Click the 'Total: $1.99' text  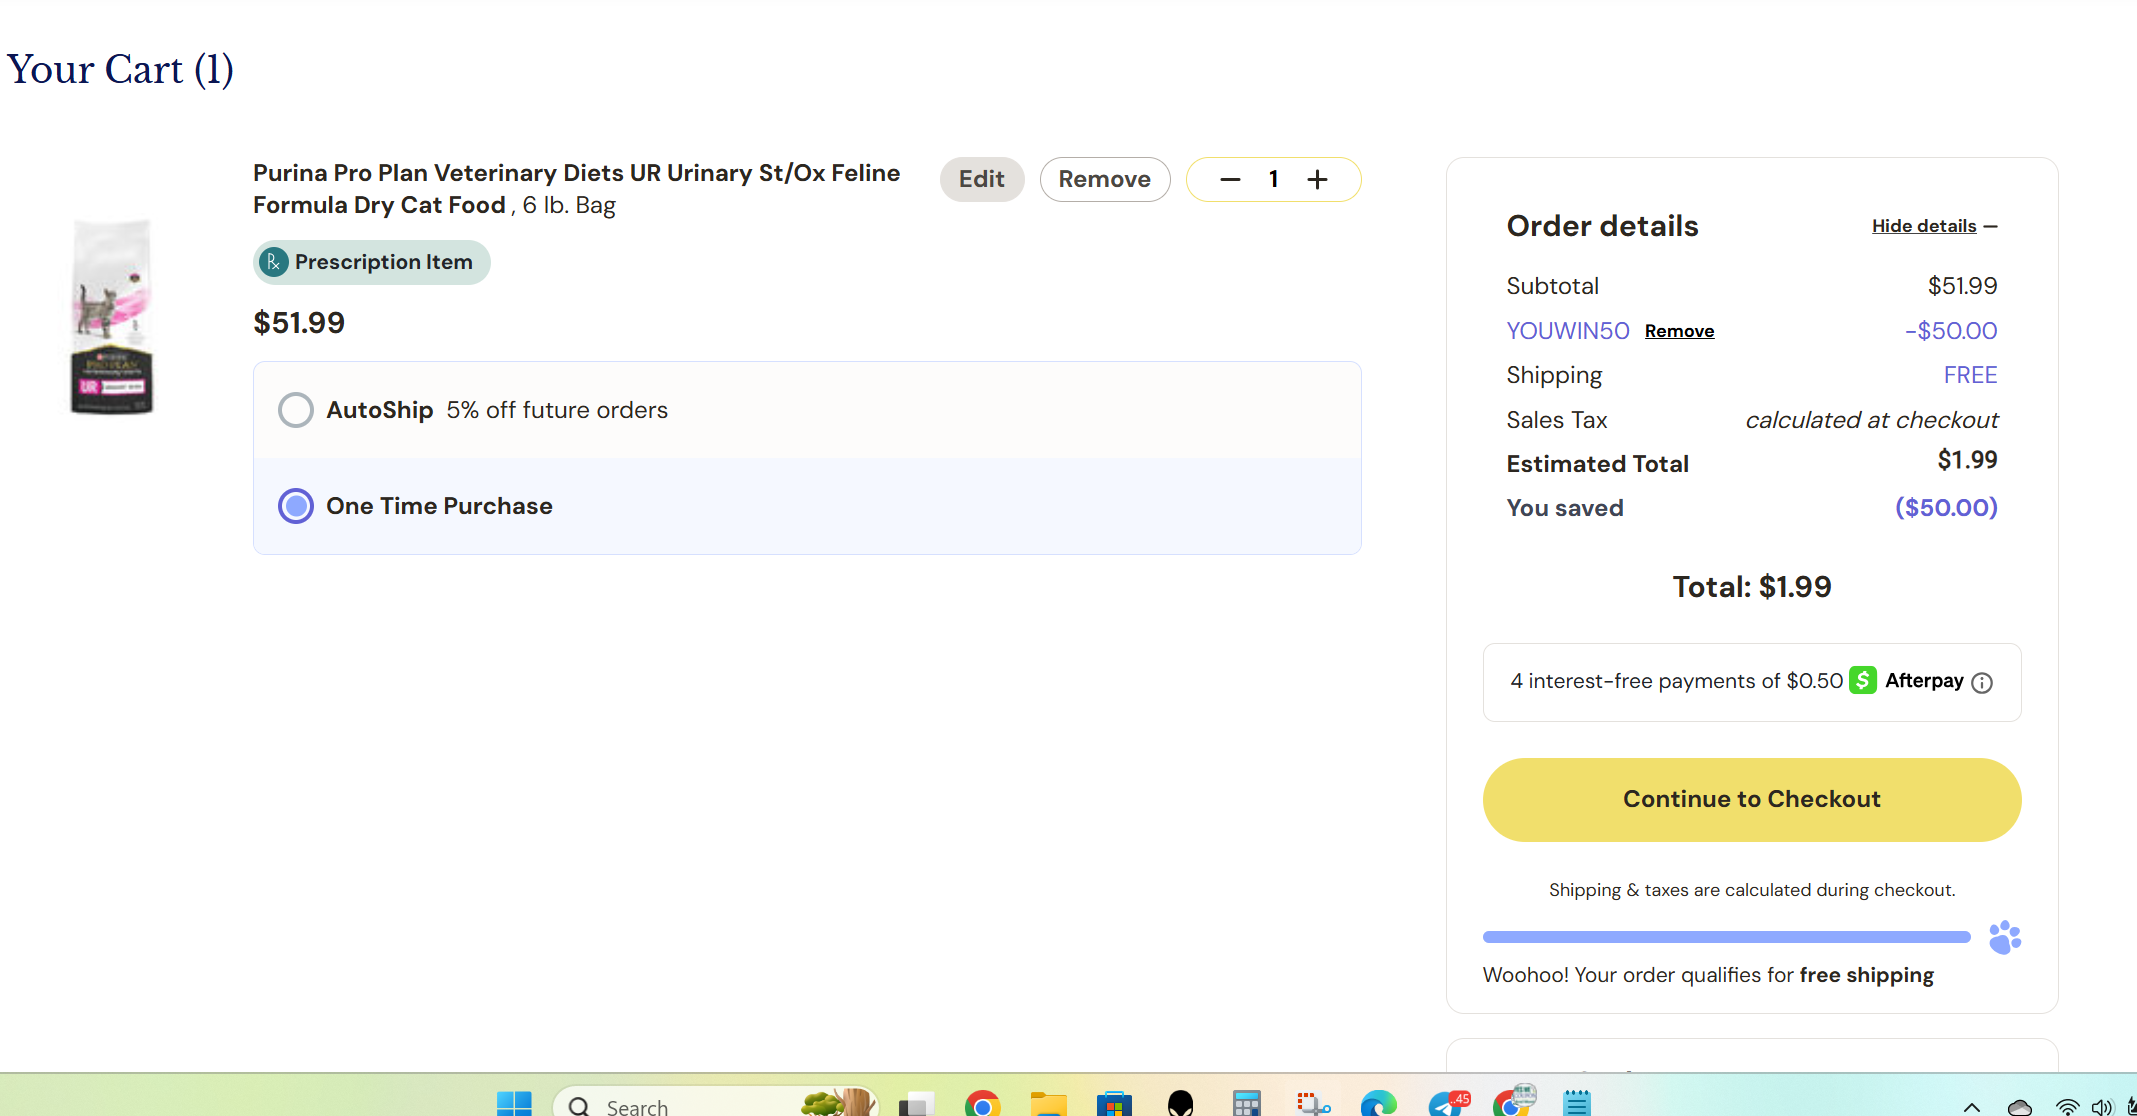[x=1752, y=587]
